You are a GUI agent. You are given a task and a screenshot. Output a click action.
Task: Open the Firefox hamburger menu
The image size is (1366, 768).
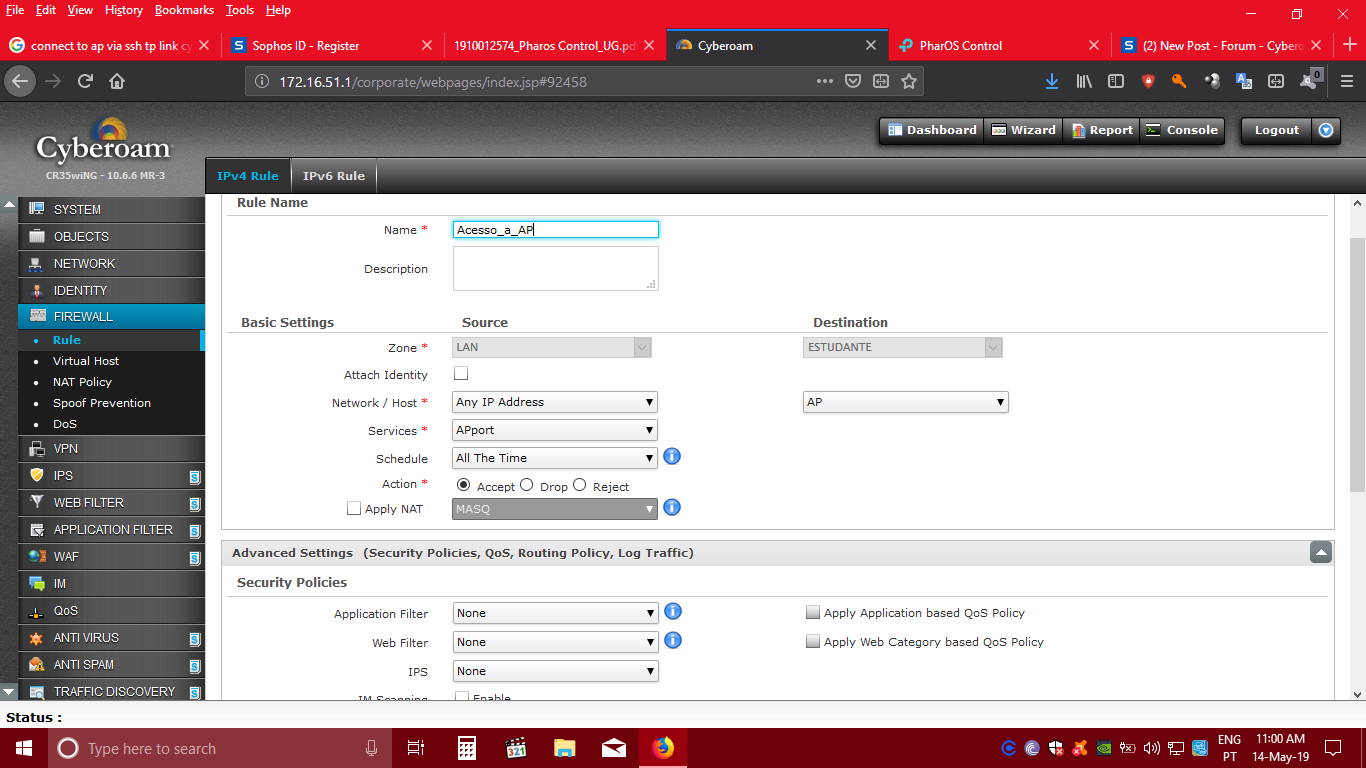coord(1346,82)
